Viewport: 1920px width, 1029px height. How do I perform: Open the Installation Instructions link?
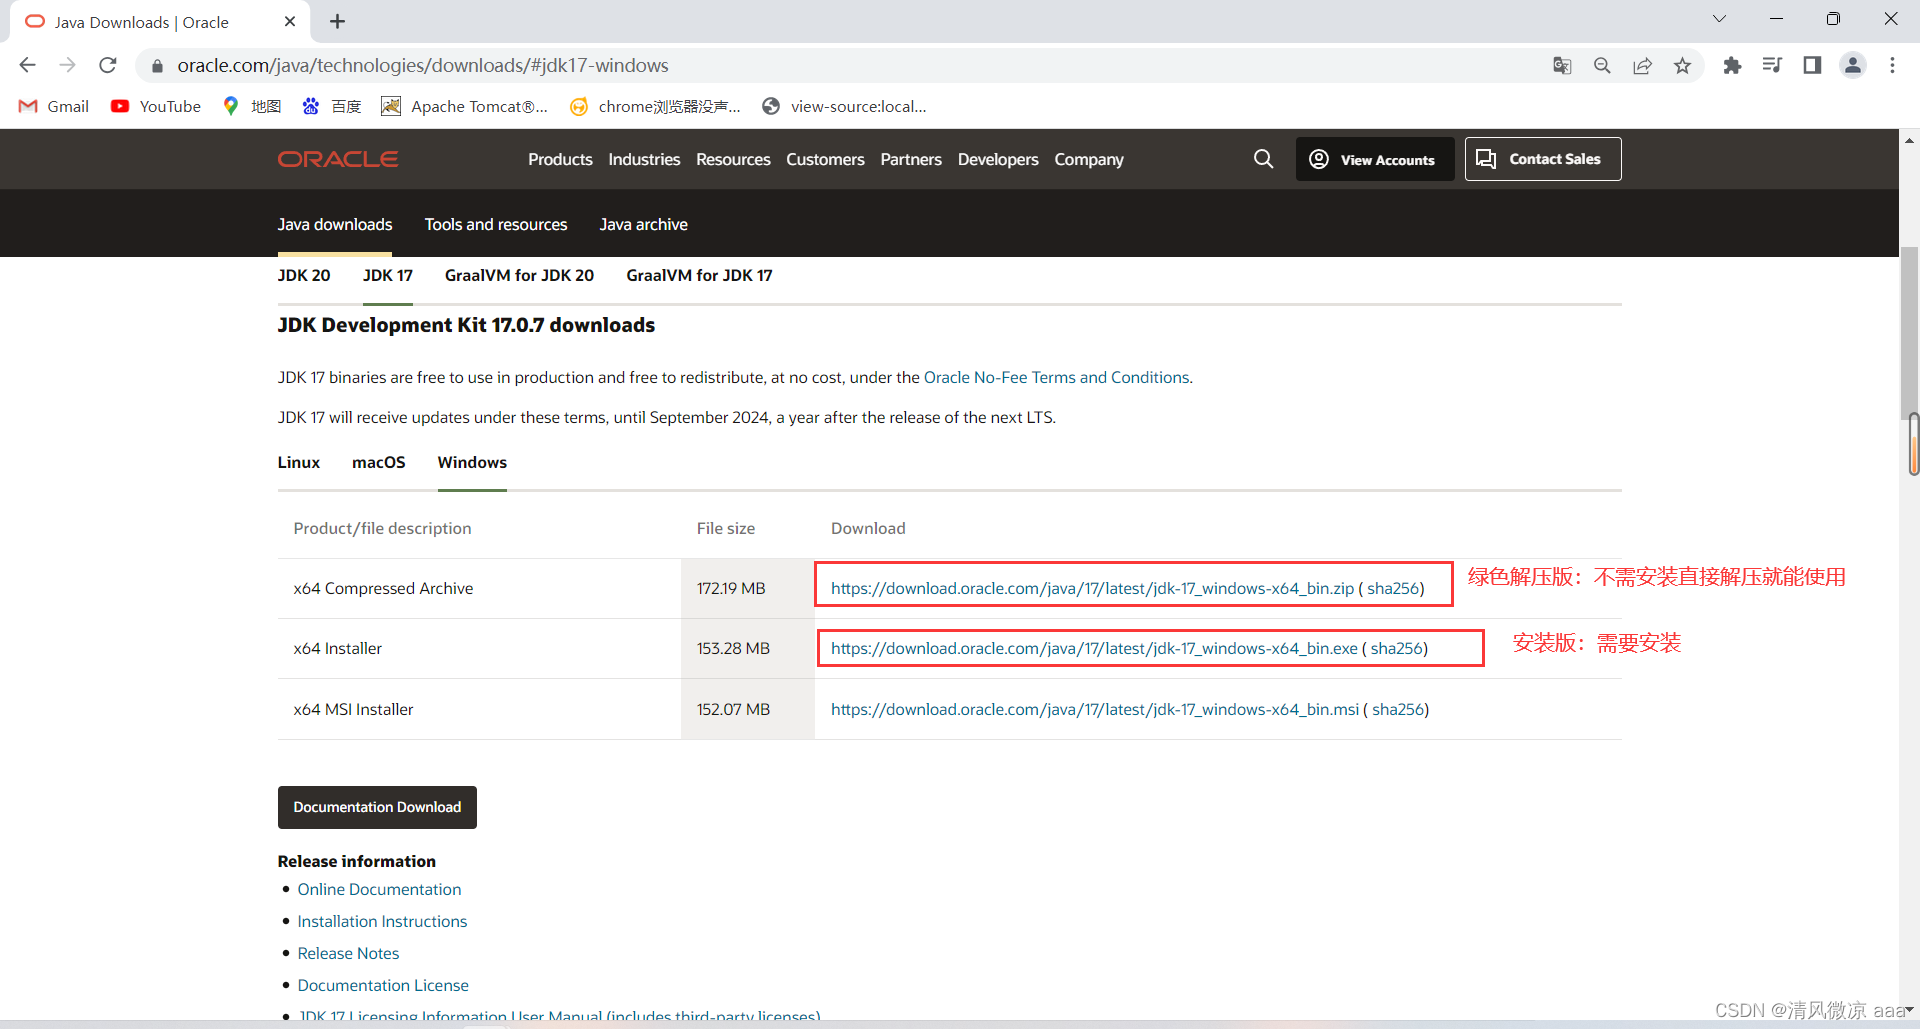[382, 921]
